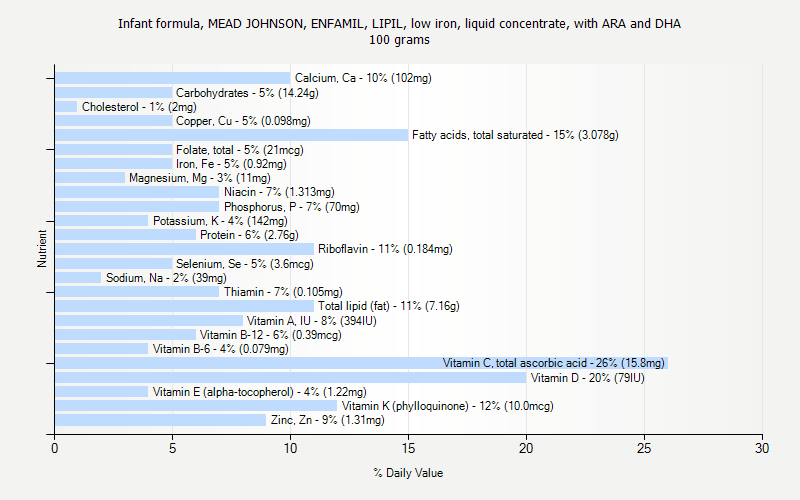Screen dimensions: 800x500
Task: Click the x-axis tick label 5
Action: [172, 448]
